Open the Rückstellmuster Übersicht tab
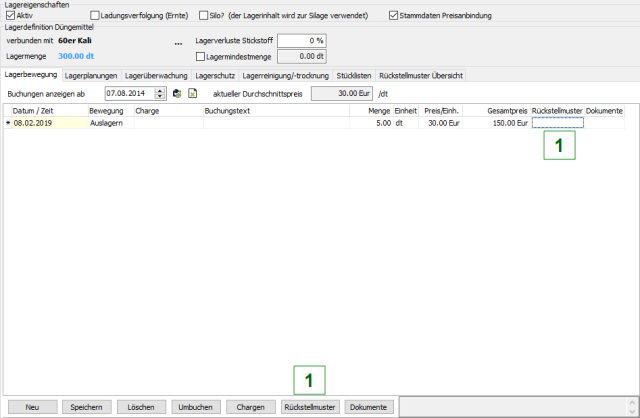The width and height of the screenshot is (640, 418). 420,75
